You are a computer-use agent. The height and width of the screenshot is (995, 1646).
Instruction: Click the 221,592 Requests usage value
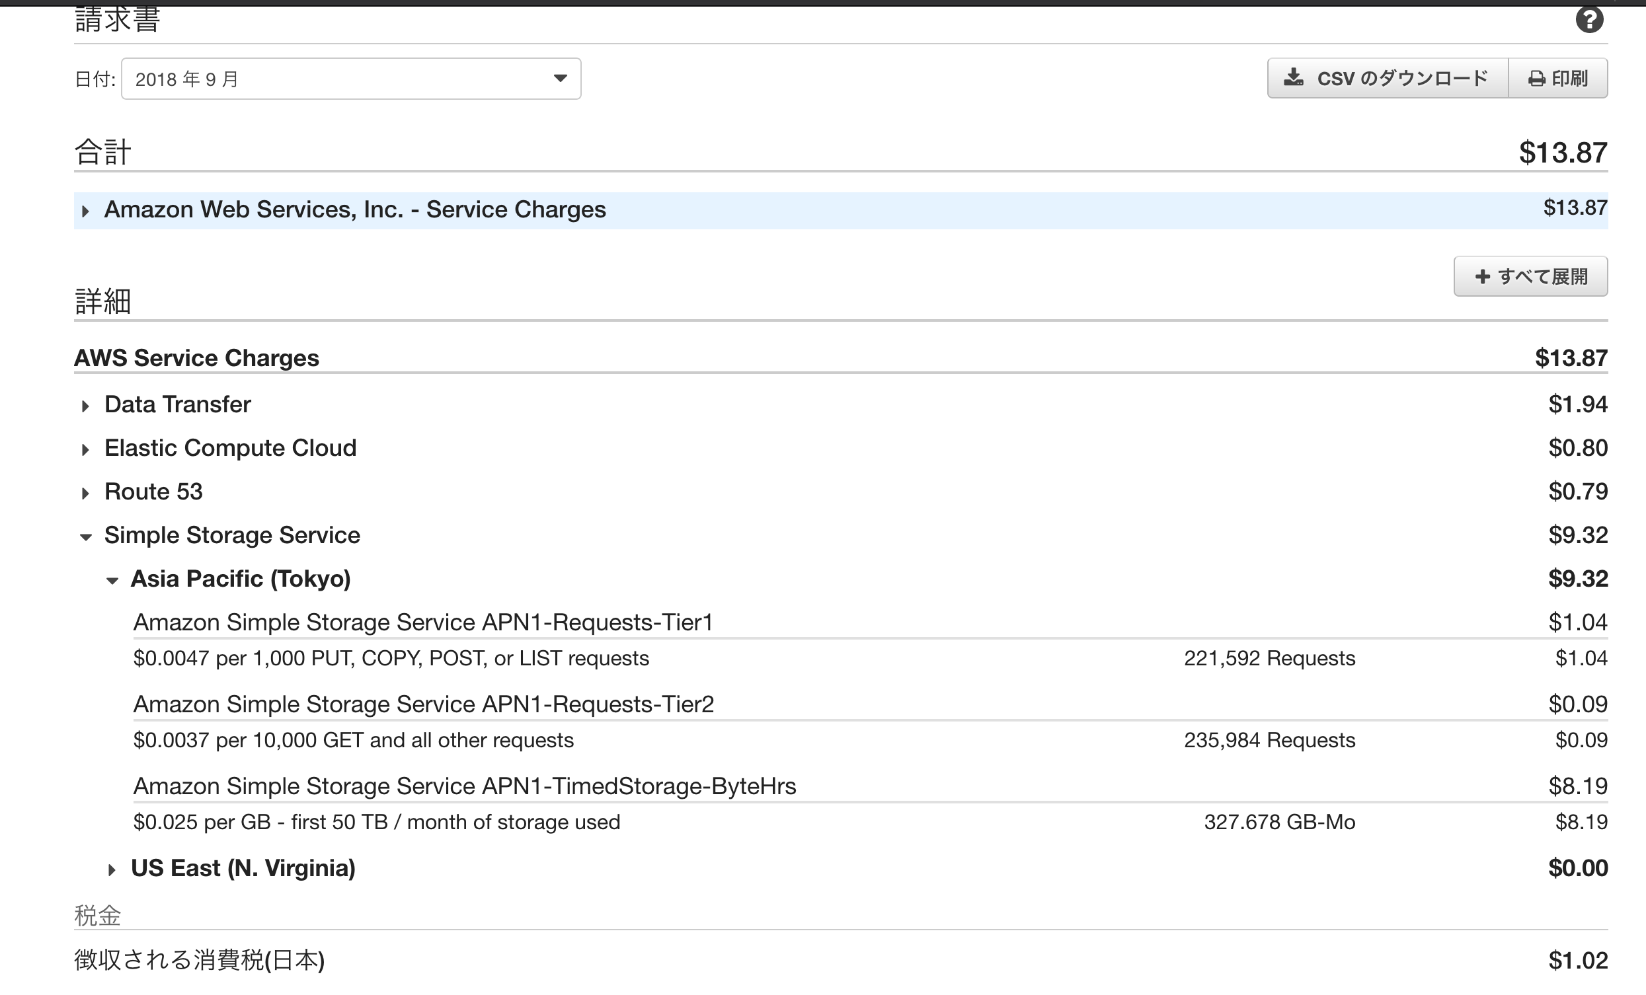tap(1270, 658)
